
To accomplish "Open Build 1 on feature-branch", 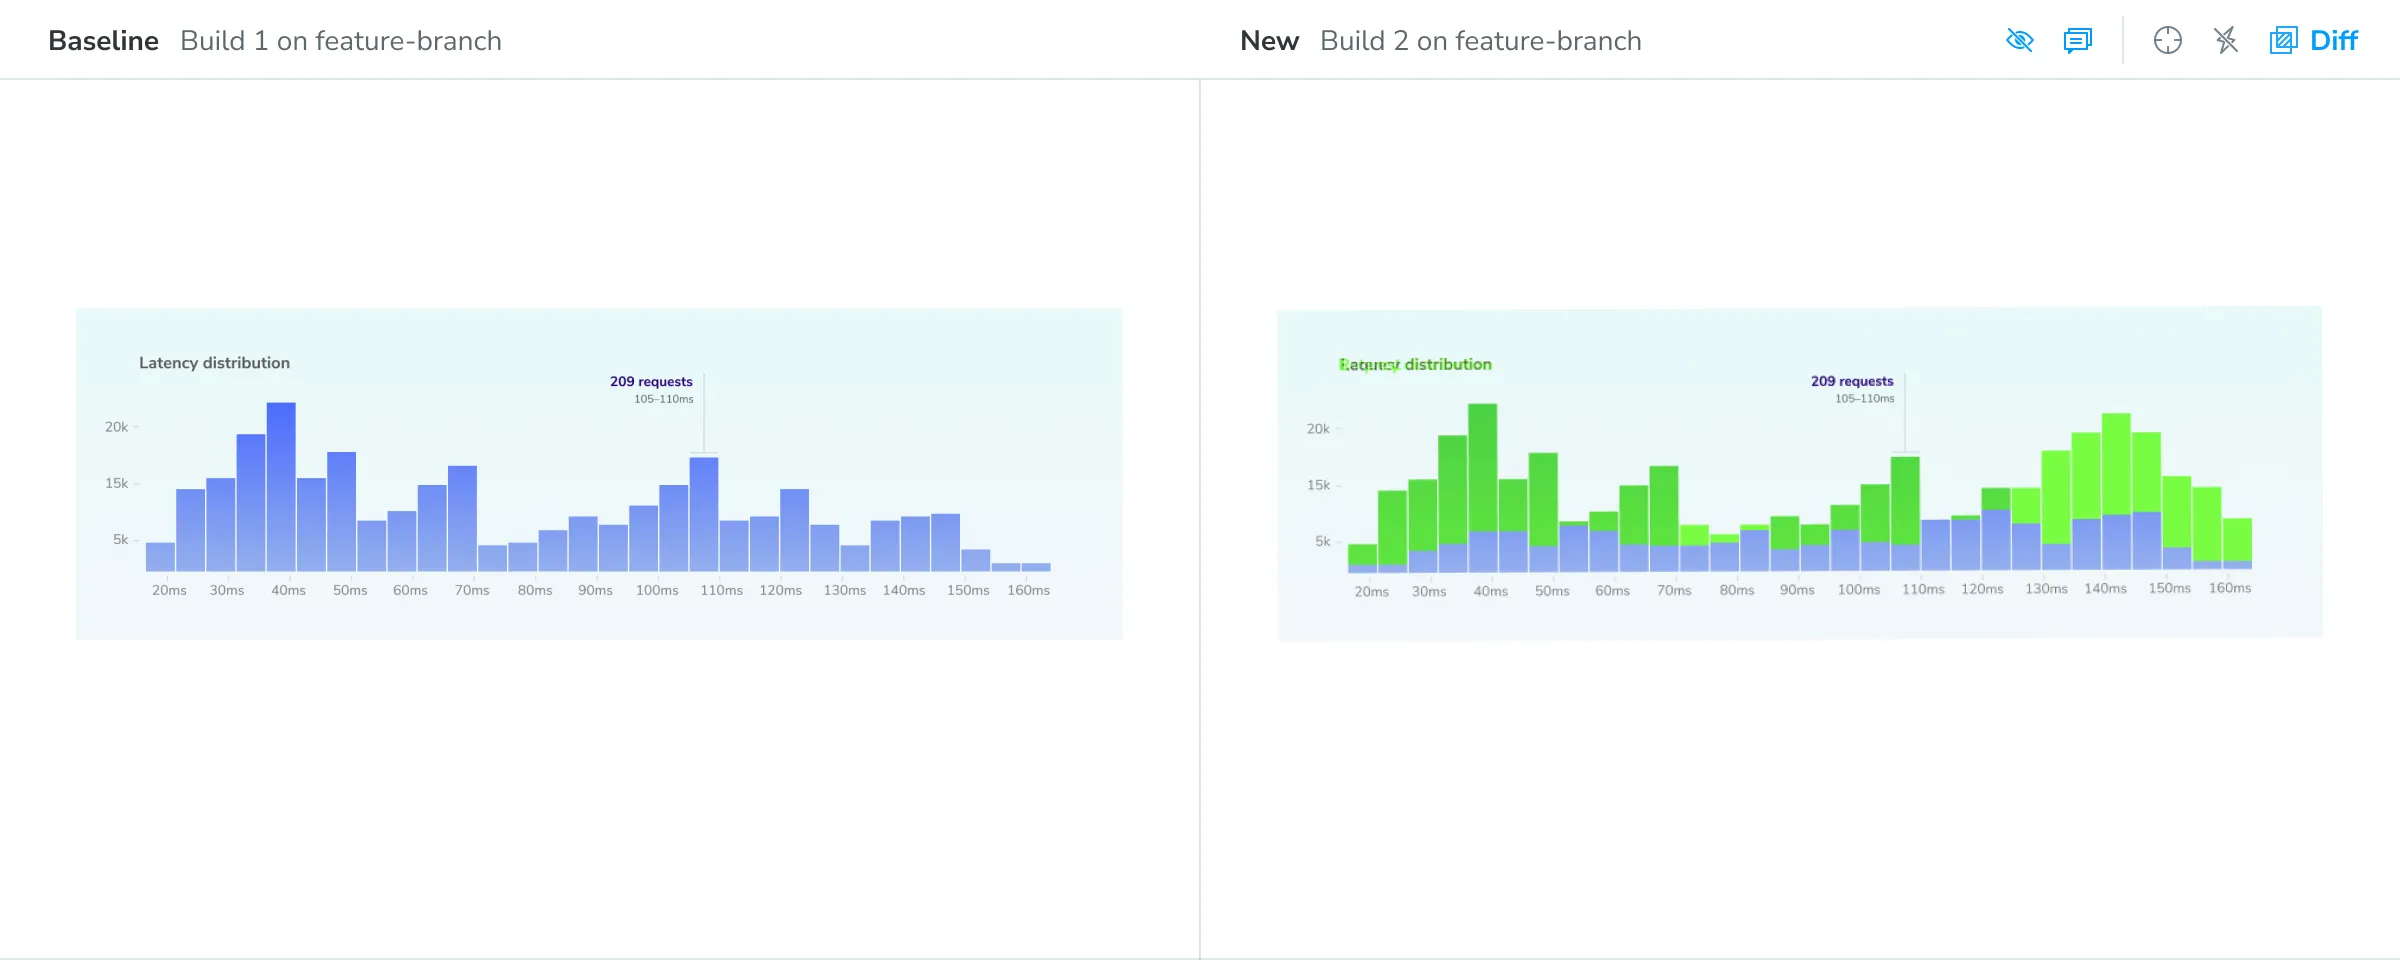I will coord(341,40).
